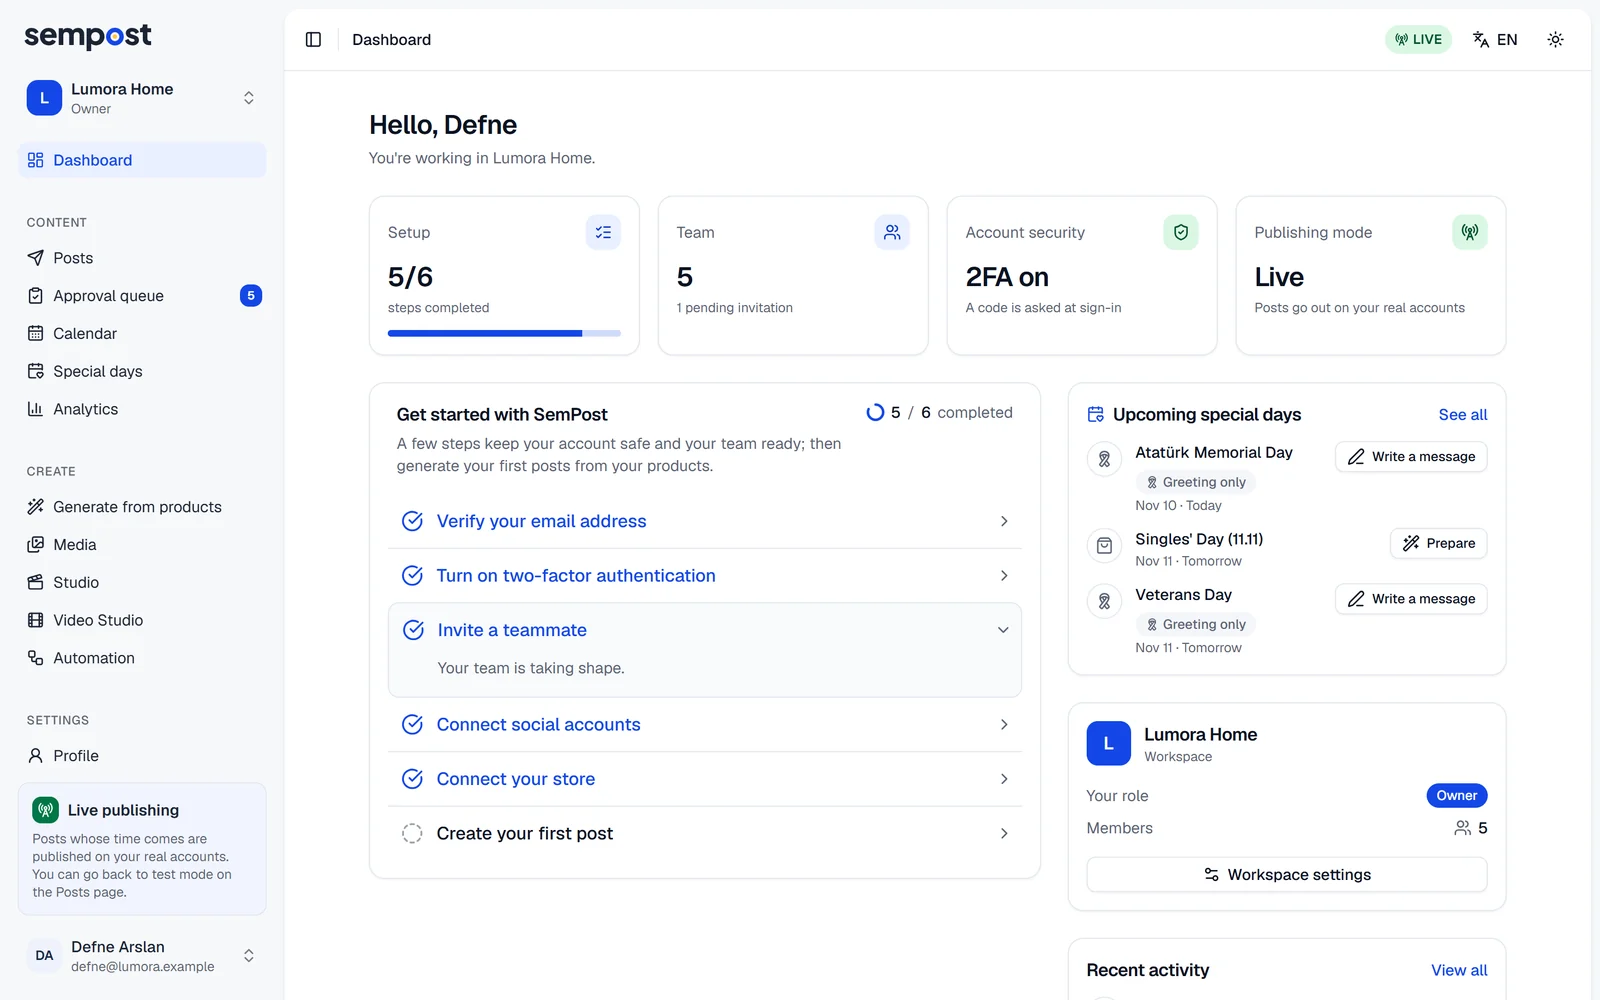
Task: Click the Connect your store check icon
Action: point(412,779)
